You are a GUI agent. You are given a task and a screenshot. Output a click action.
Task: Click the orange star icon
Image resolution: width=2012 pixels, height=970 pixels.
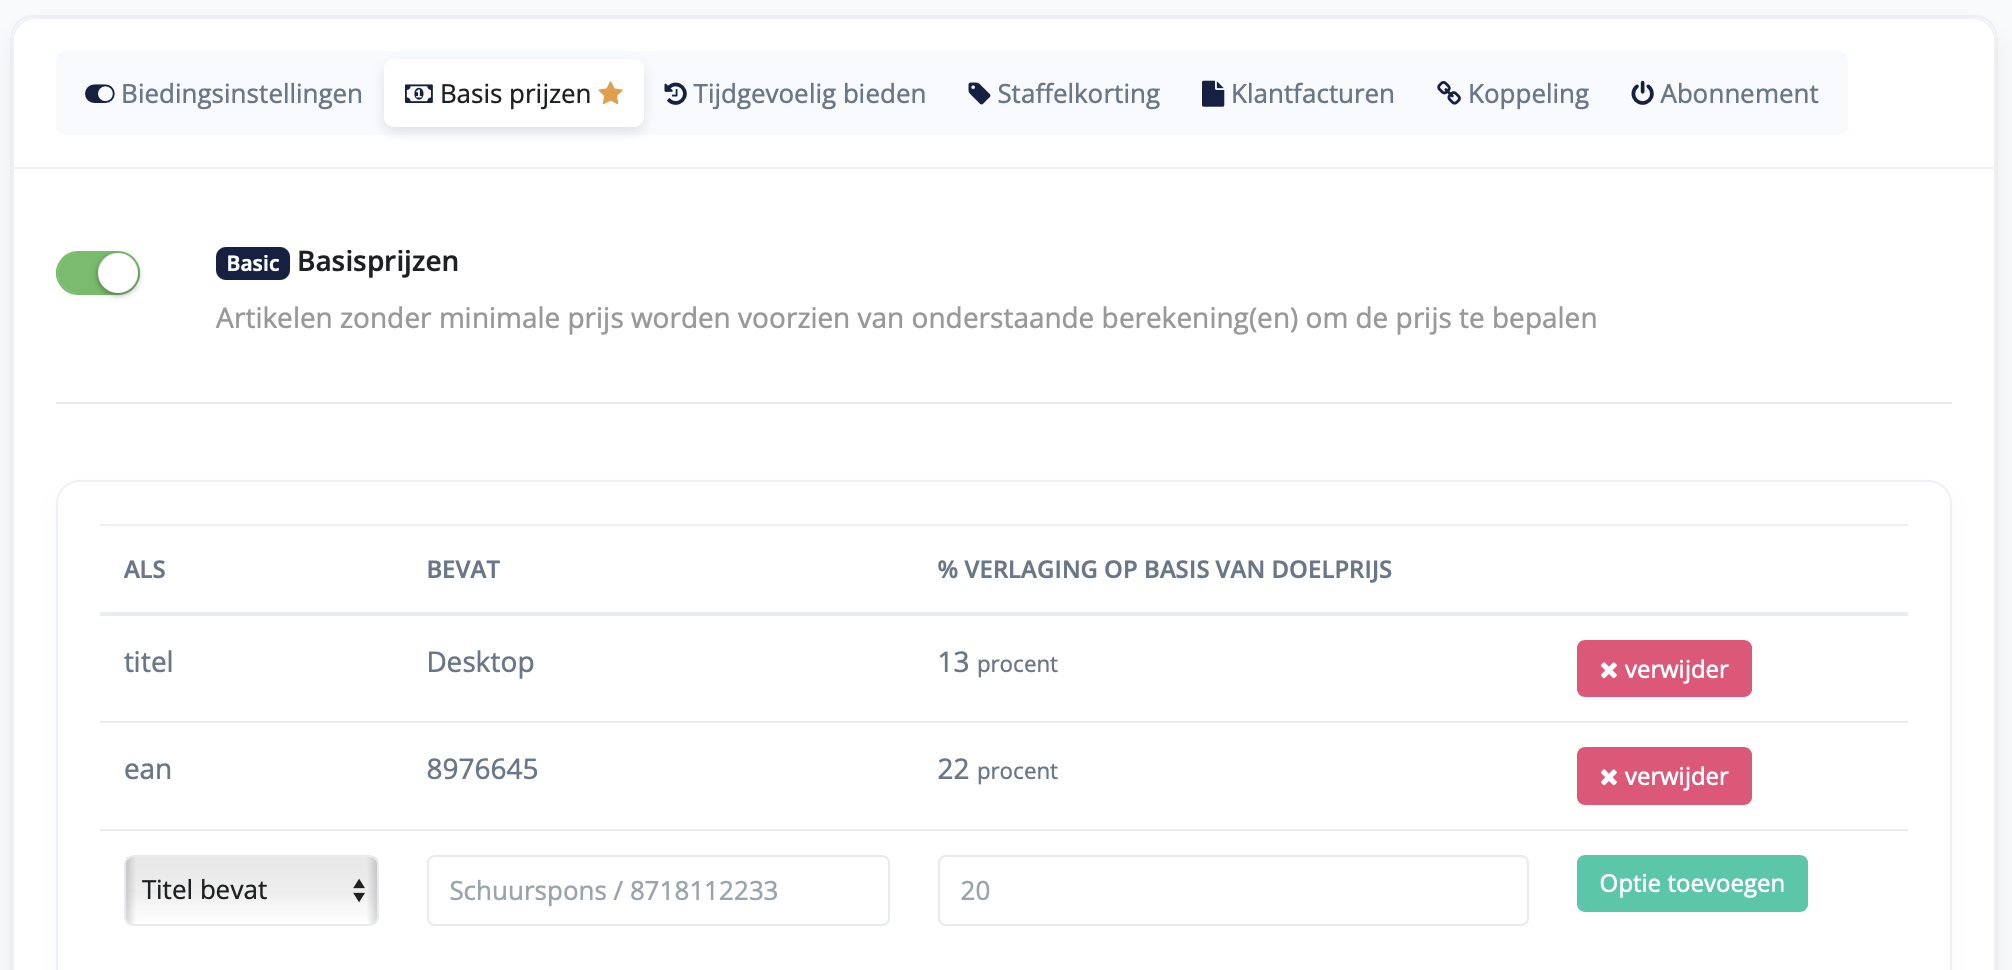[x=611, y=93]
